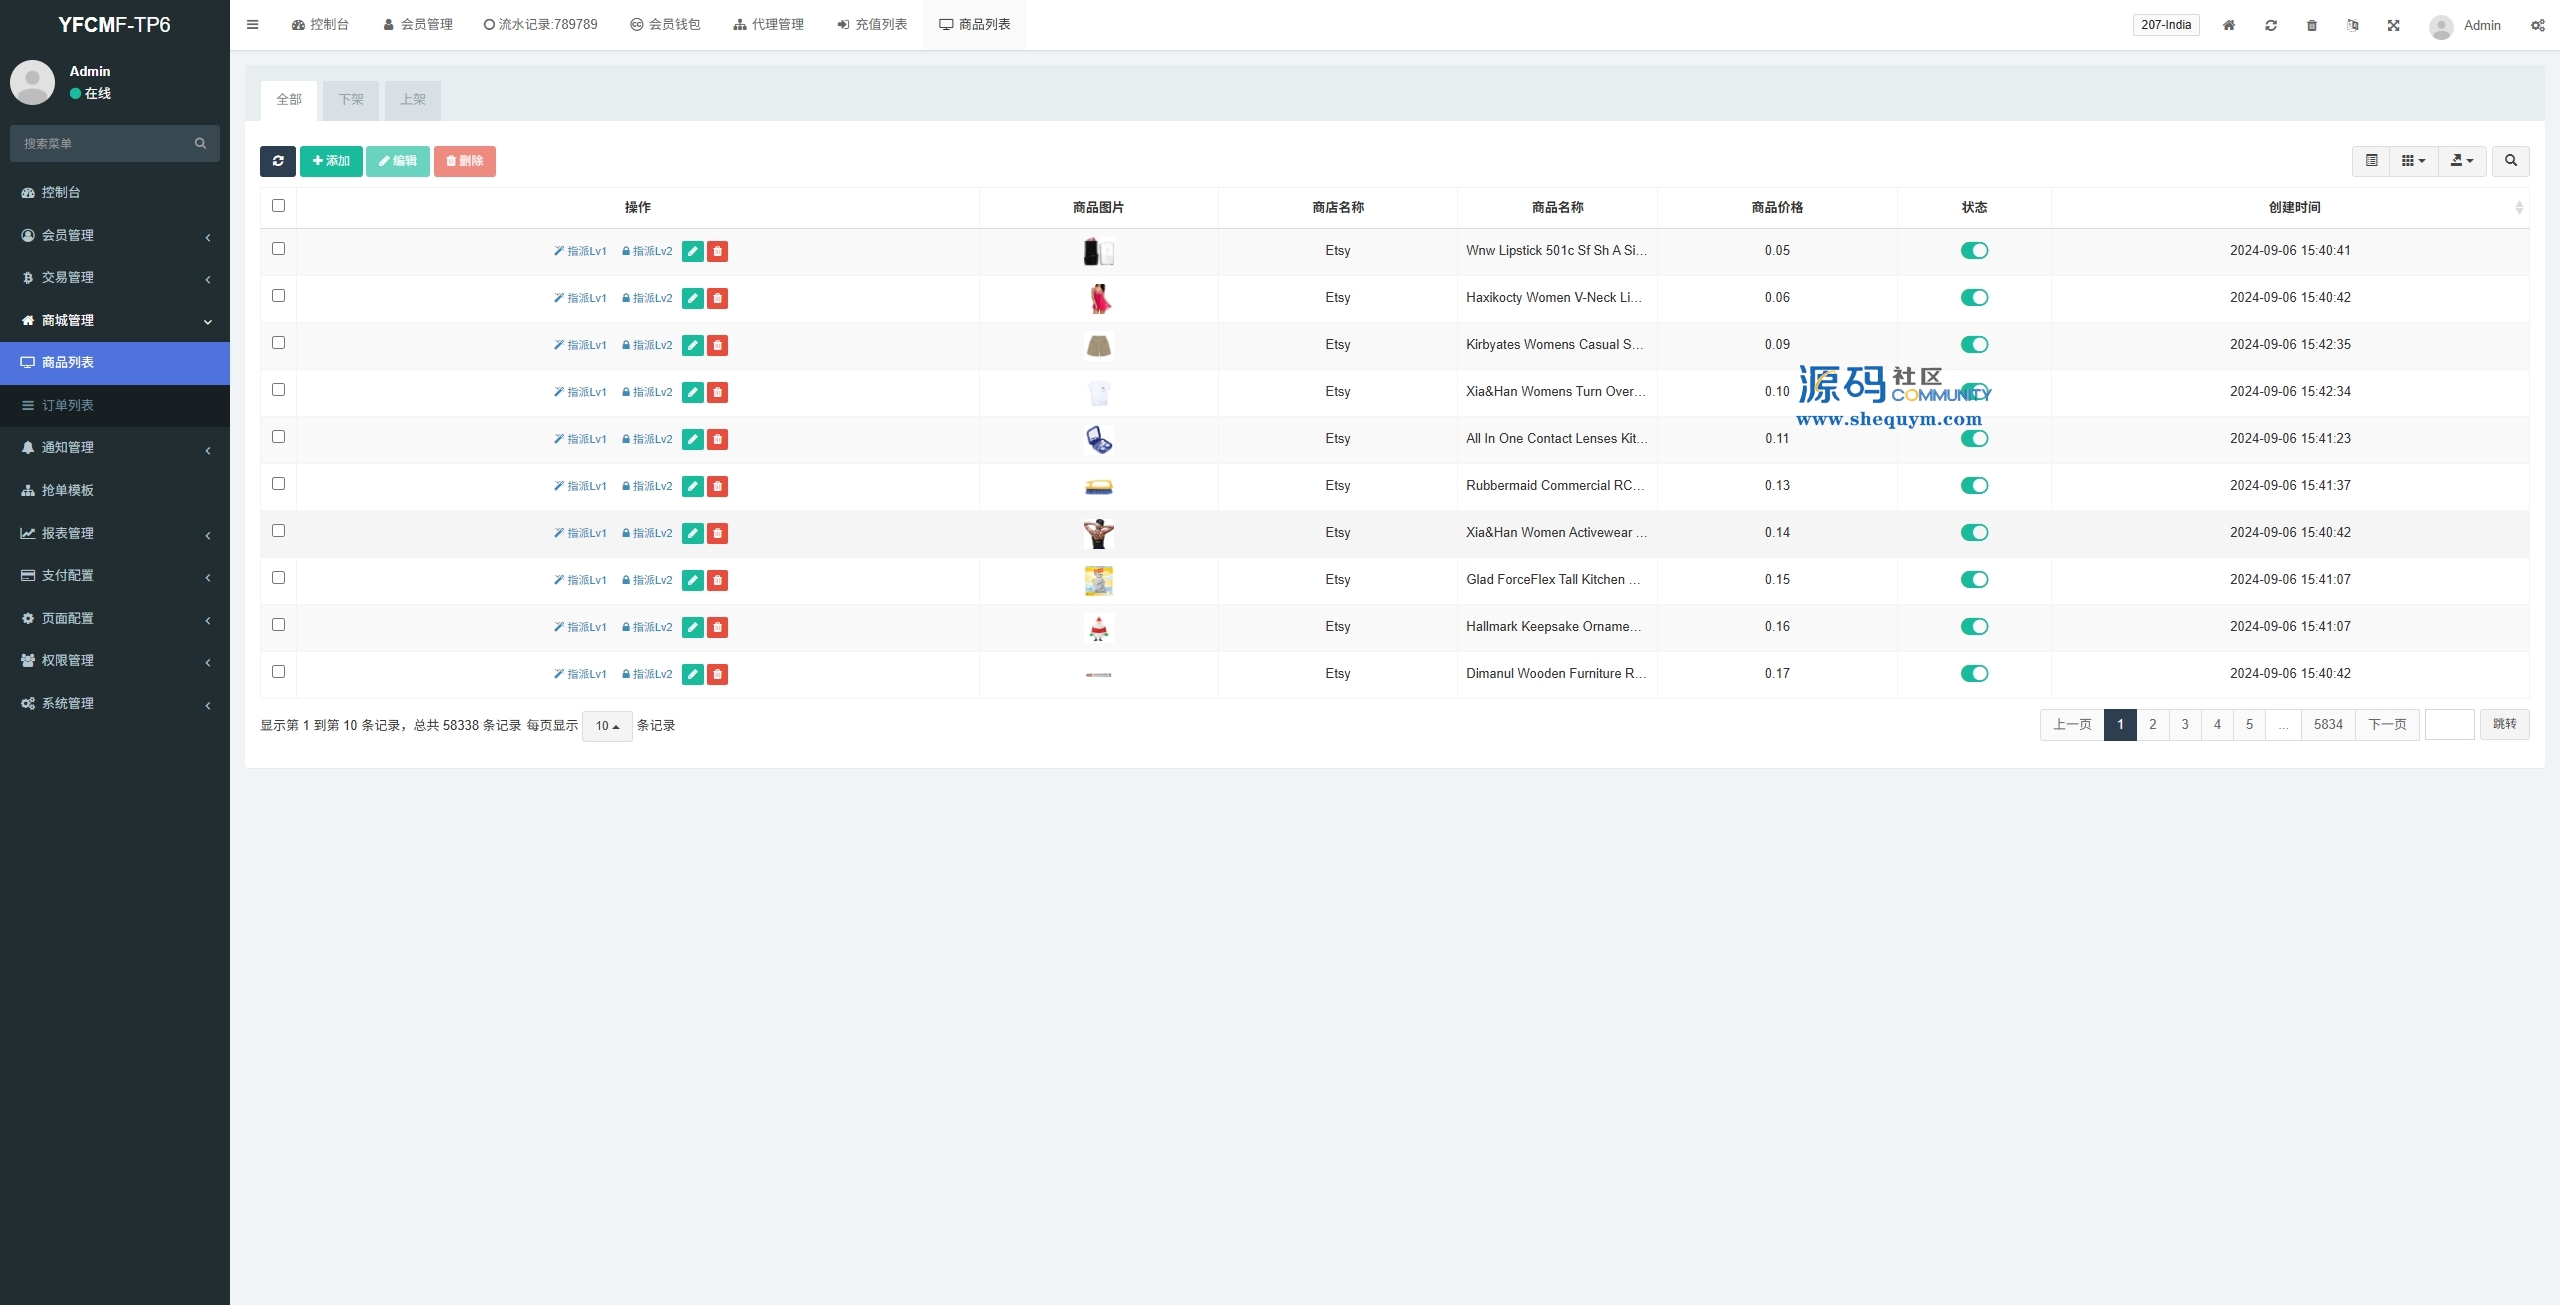Open the rows per page dropdown showing 10
Screen dimensions: 2560x1305
(x=607, y=726)
